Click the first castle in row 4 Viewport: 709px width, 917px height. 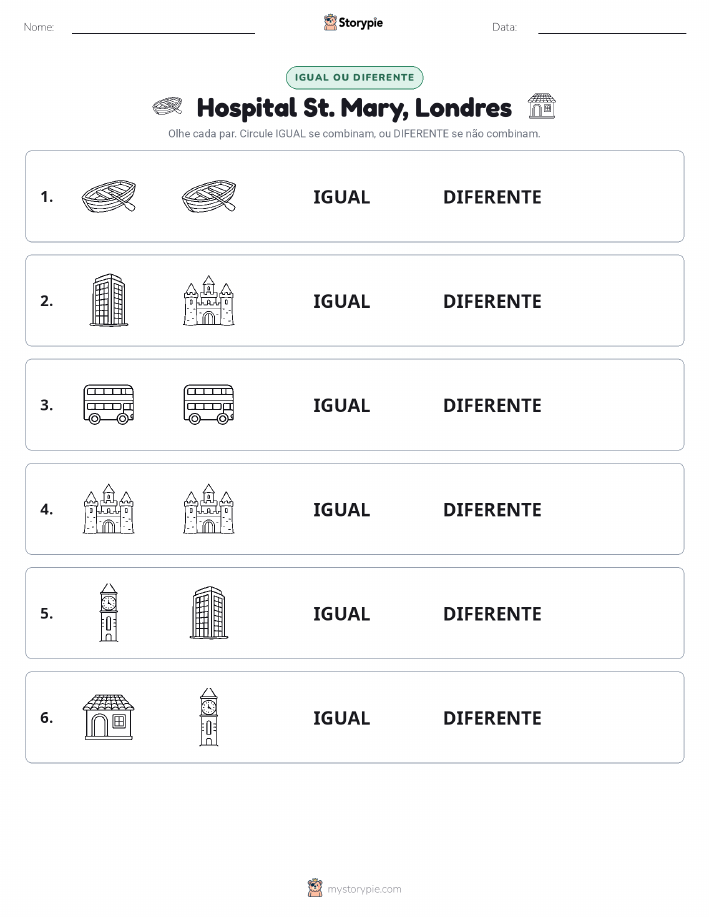109,509
